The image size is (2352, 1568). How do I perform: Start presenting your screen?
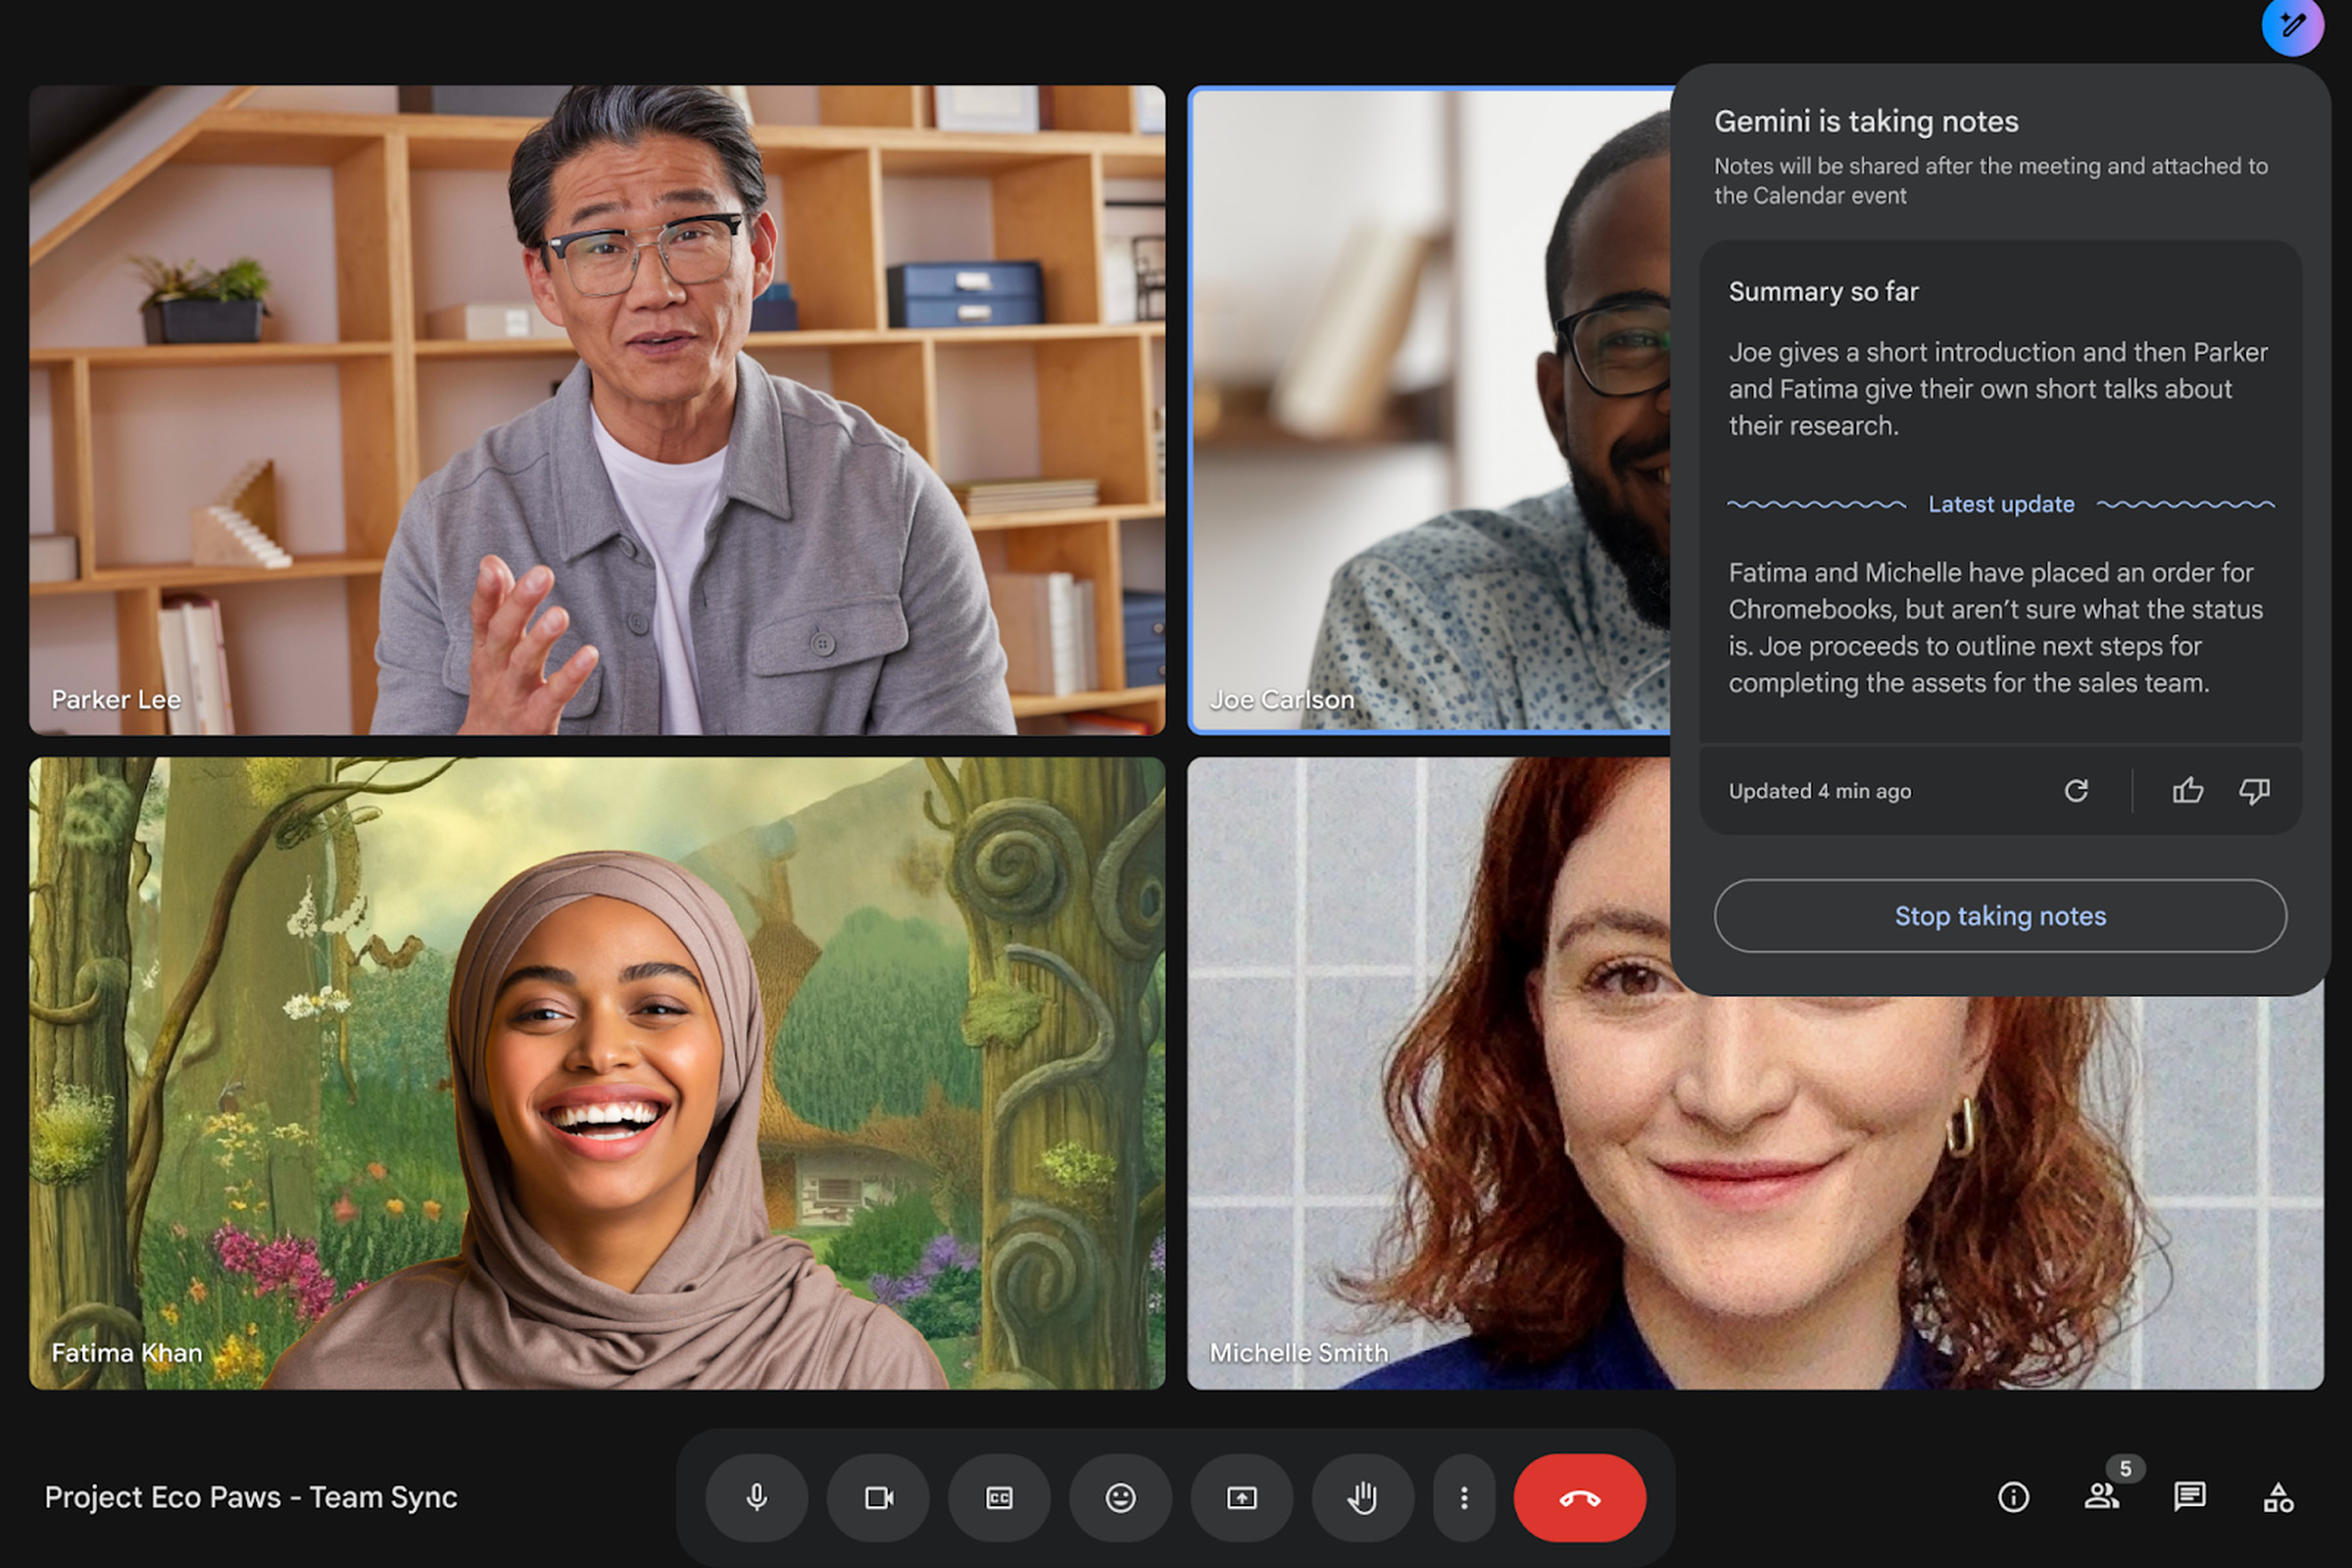1242,1497
